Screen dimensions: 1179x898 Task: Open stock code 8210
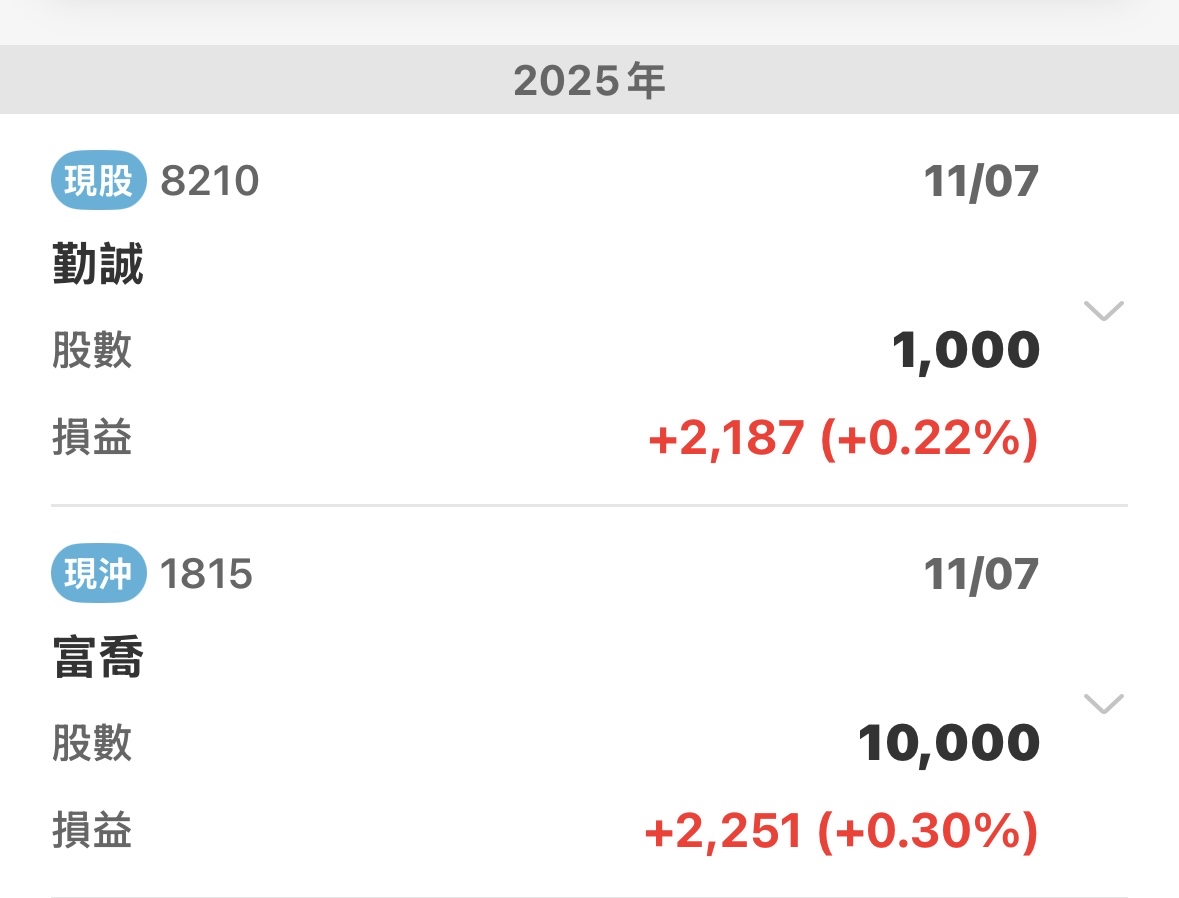point(209,182)
